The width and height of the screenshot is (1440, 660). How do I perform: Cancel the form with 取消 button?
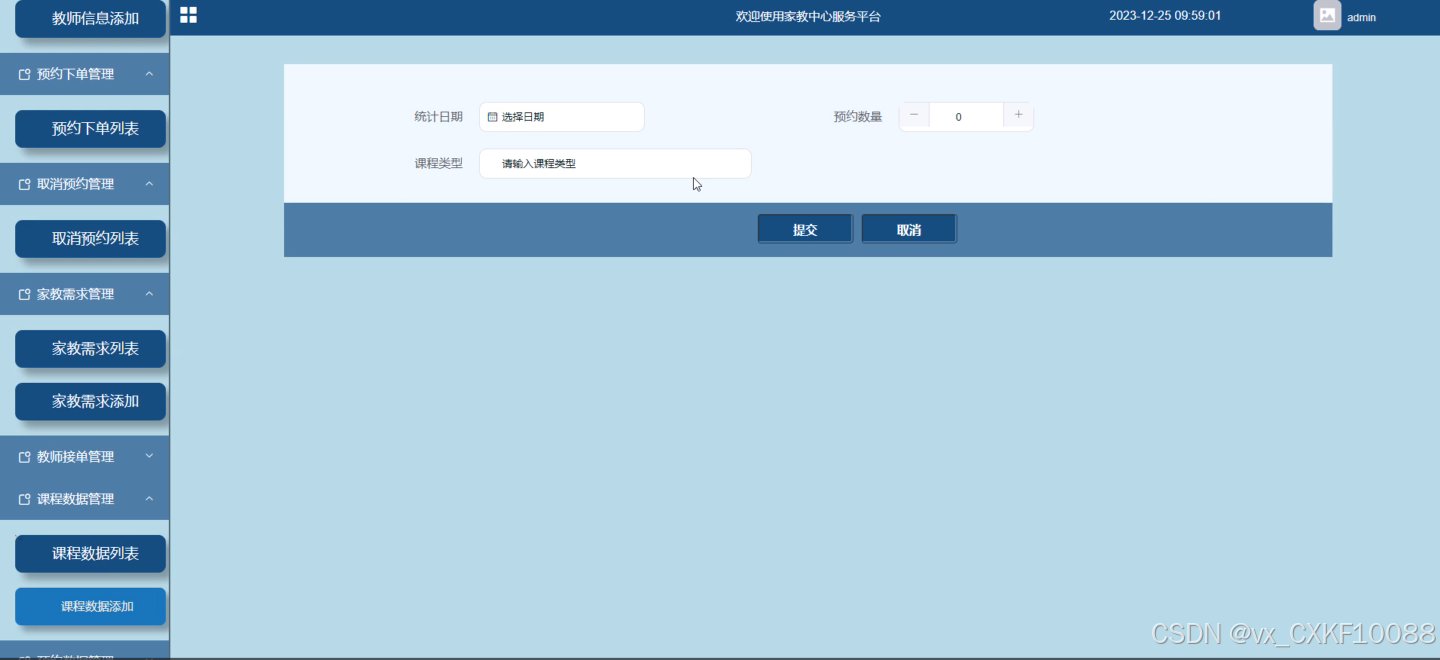pyautogui.click(x=909, y=229)
